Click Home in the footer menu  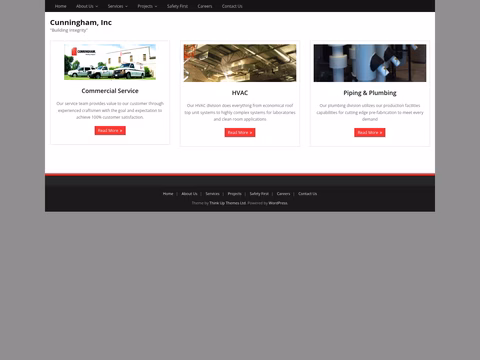point(168,194)
